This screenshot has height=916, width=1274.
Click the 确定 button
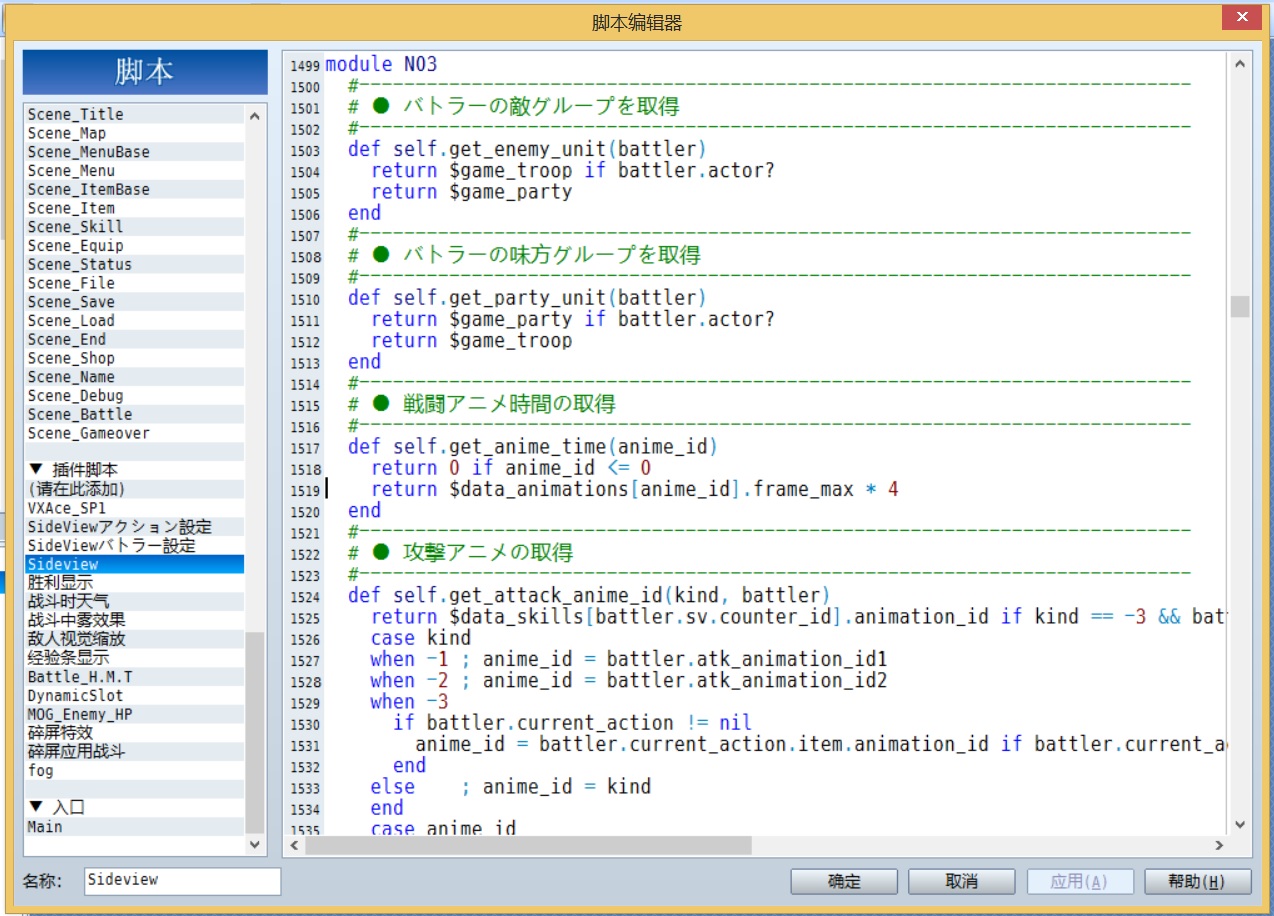click(844, 881)
